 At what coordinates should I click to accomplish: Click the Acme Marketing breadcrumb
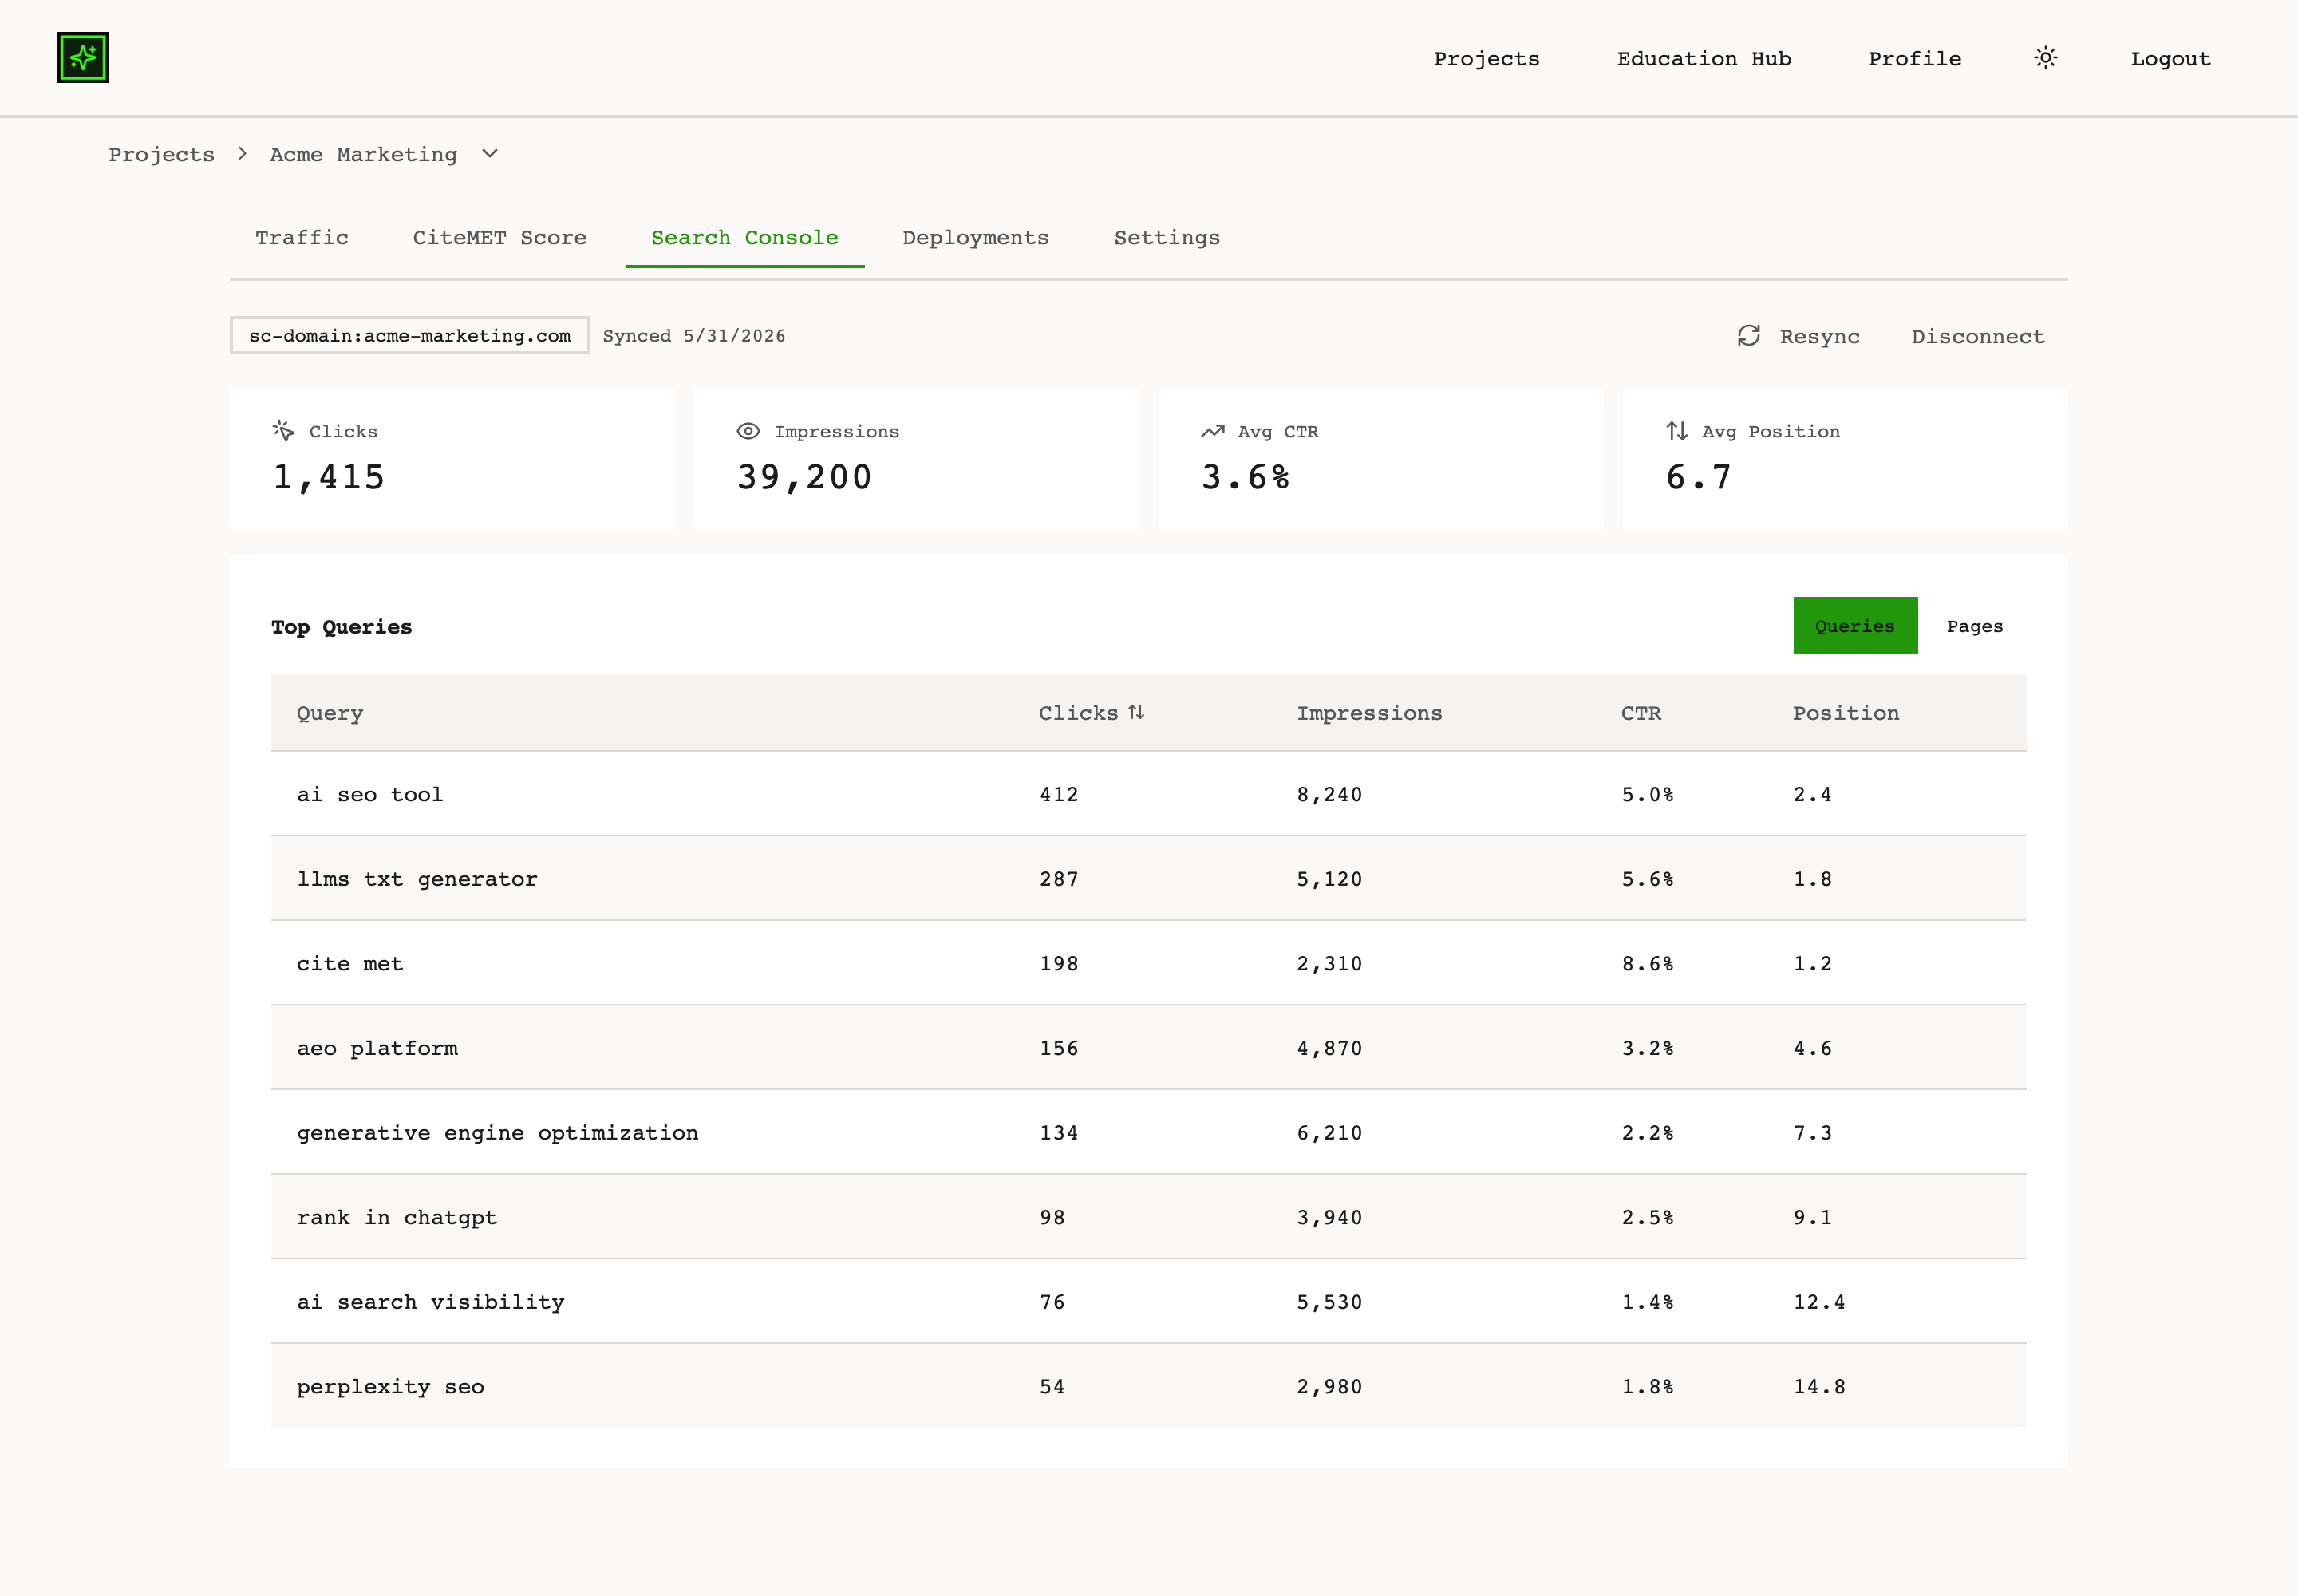pyautogui.click(x=363, y=155)
